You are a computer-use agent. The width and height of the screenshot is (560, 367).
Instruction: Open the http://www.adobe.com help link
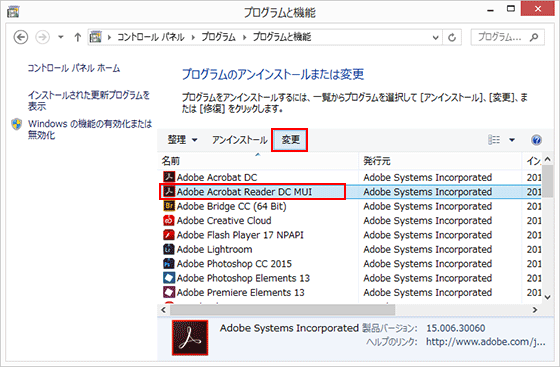[485, 342]
